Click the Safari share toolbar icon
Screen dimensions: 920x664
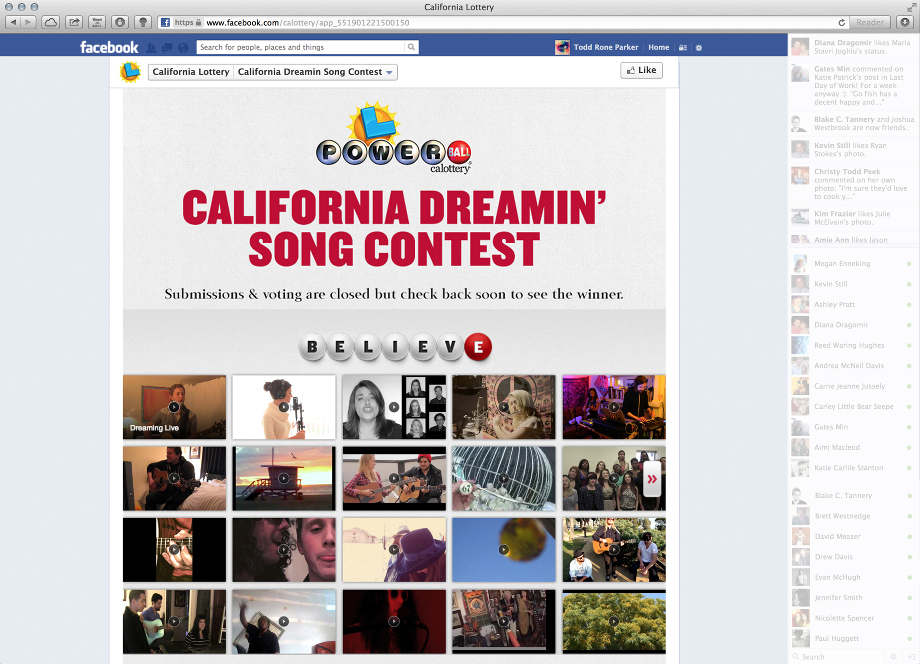pyautogui.click(x=74, y=22)
